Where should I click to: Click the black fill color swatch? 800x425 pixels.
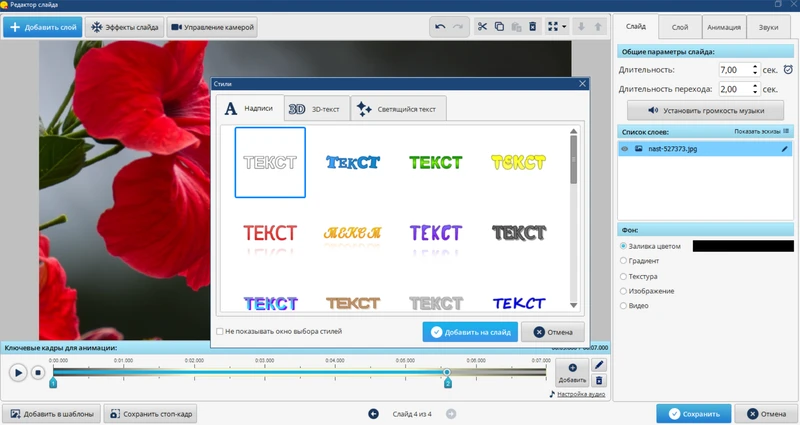point(742,246)
